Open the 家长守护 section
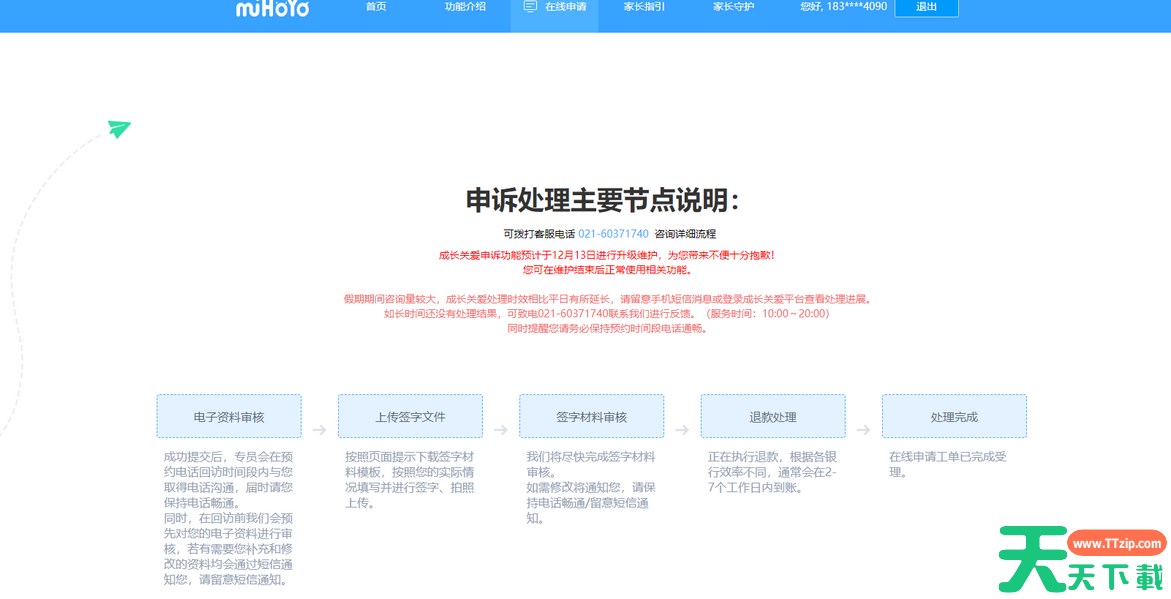 [735, 6]
